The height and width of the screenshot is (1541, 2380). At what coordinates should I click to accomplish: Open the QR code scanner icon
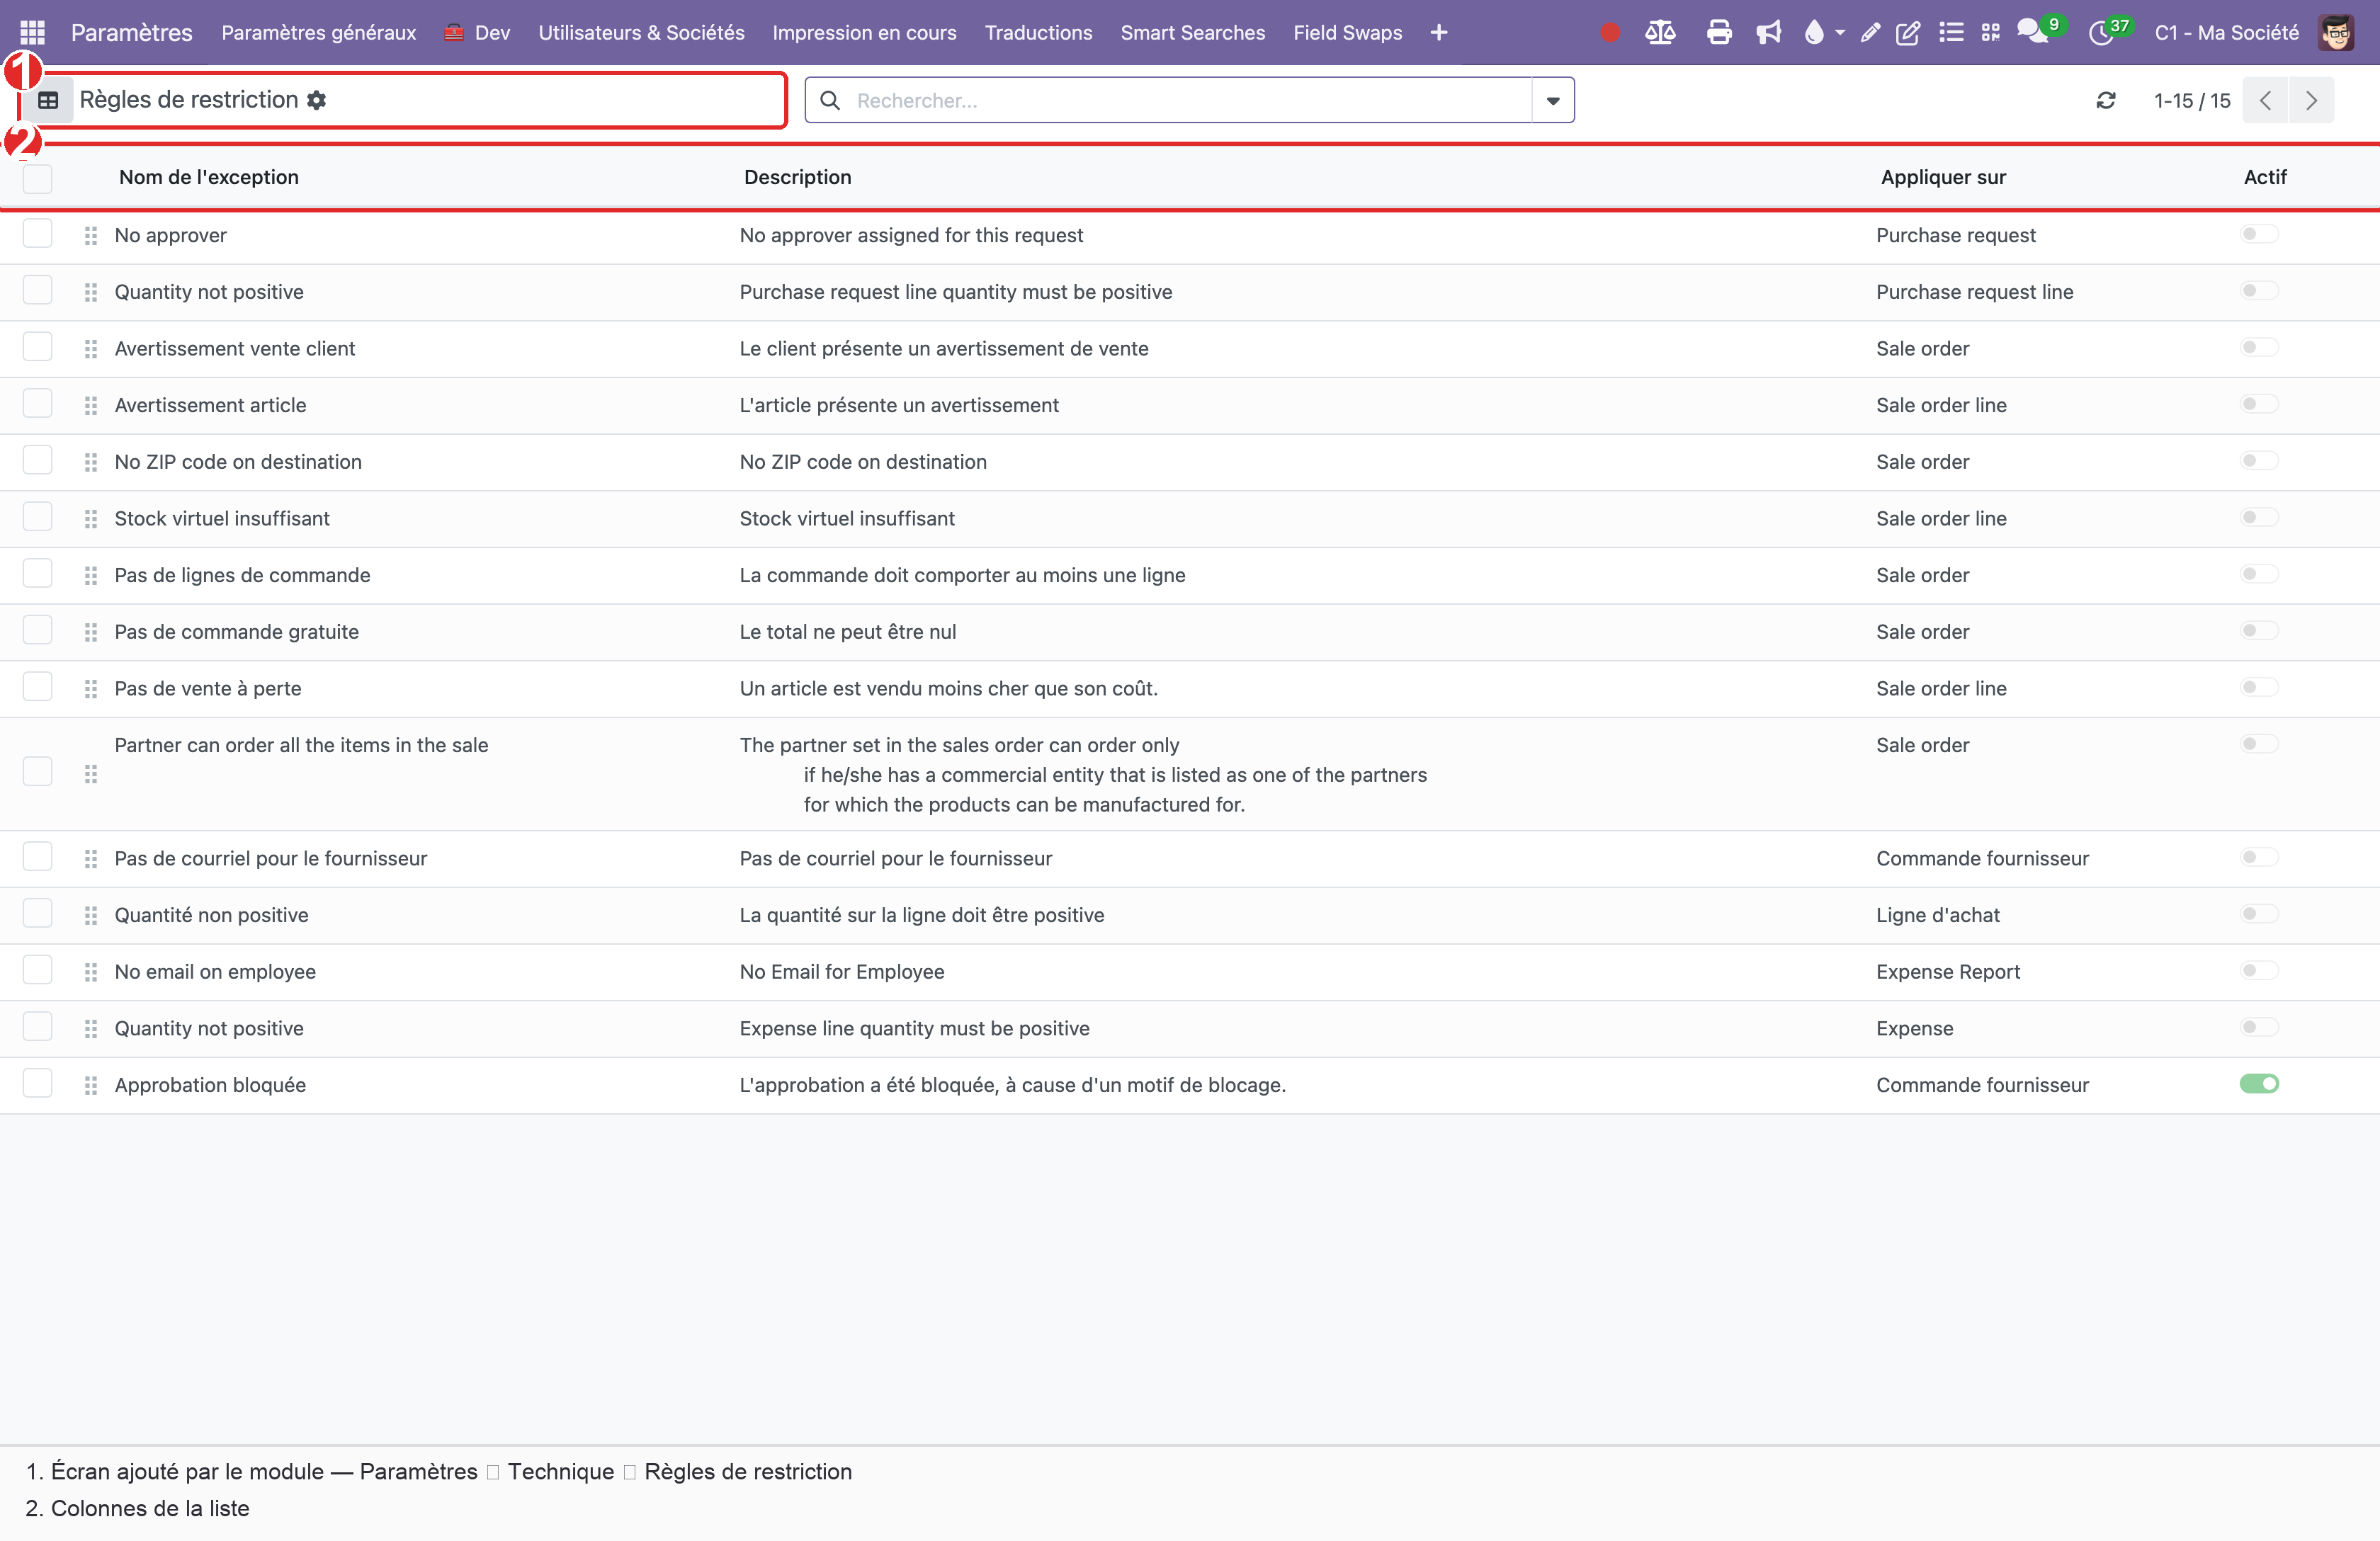1990,33
